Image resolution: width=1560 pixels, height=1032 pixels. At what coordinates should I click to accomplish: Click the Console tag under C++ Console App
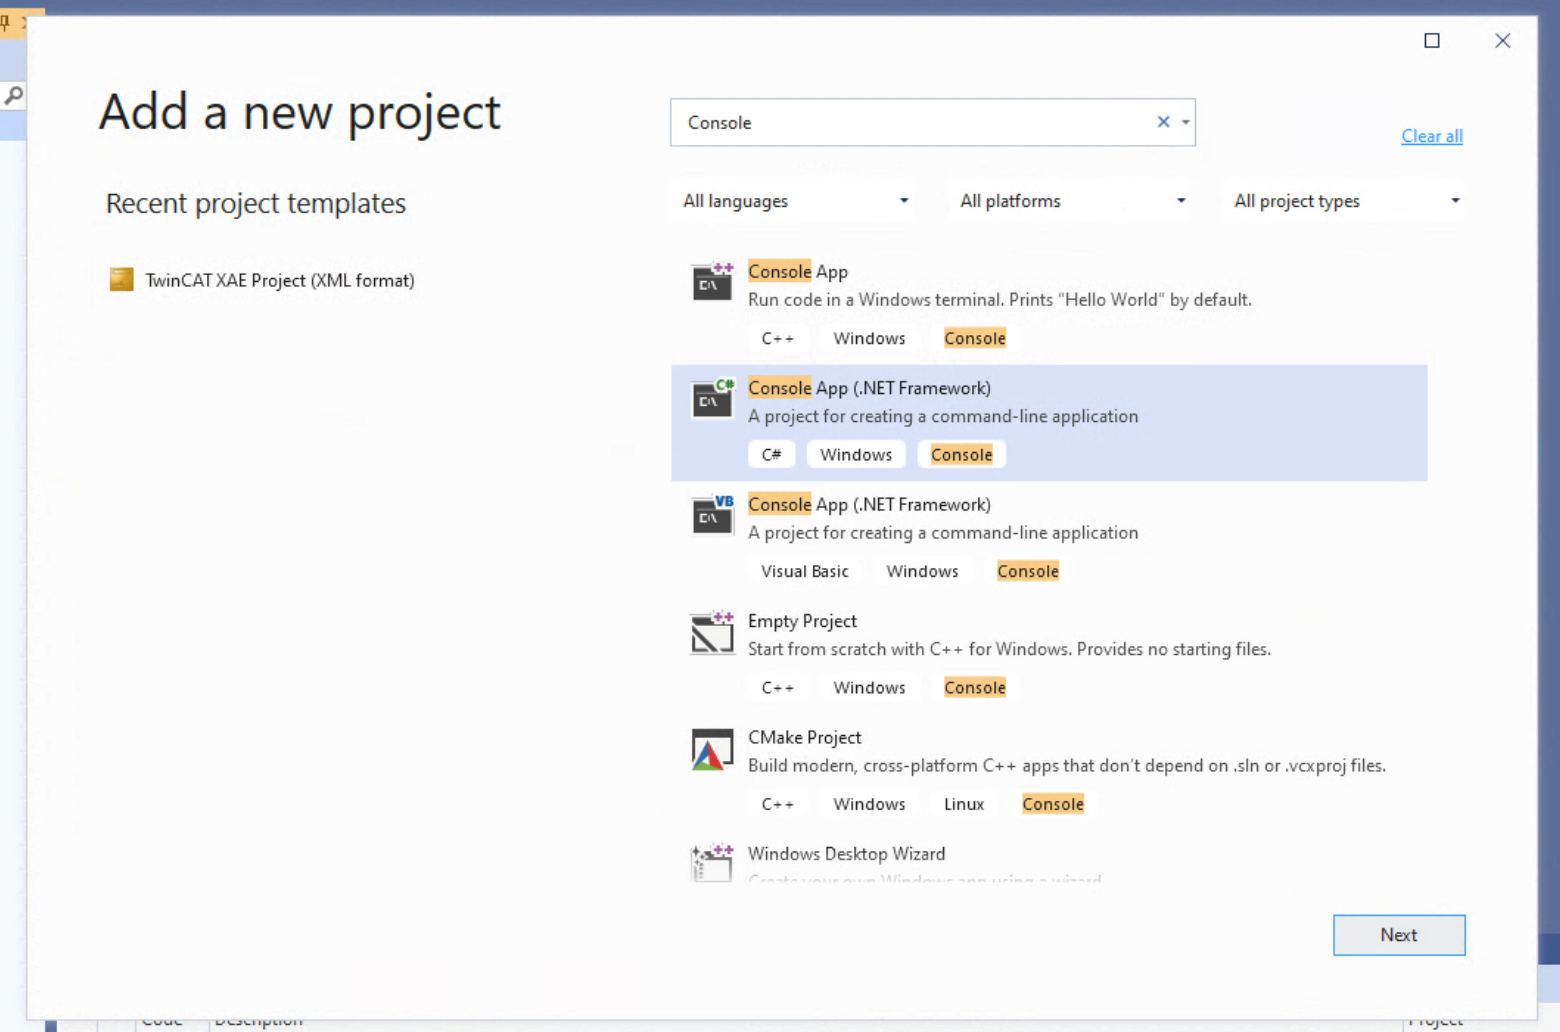tap(975, 339)
